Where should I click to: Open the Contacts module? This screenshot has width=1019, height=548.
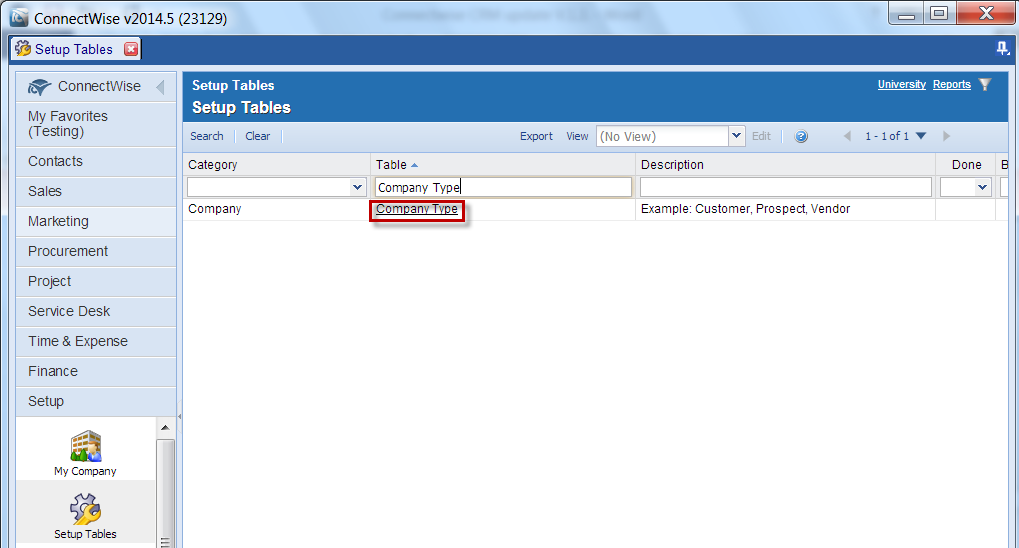(x=96, y=161)
